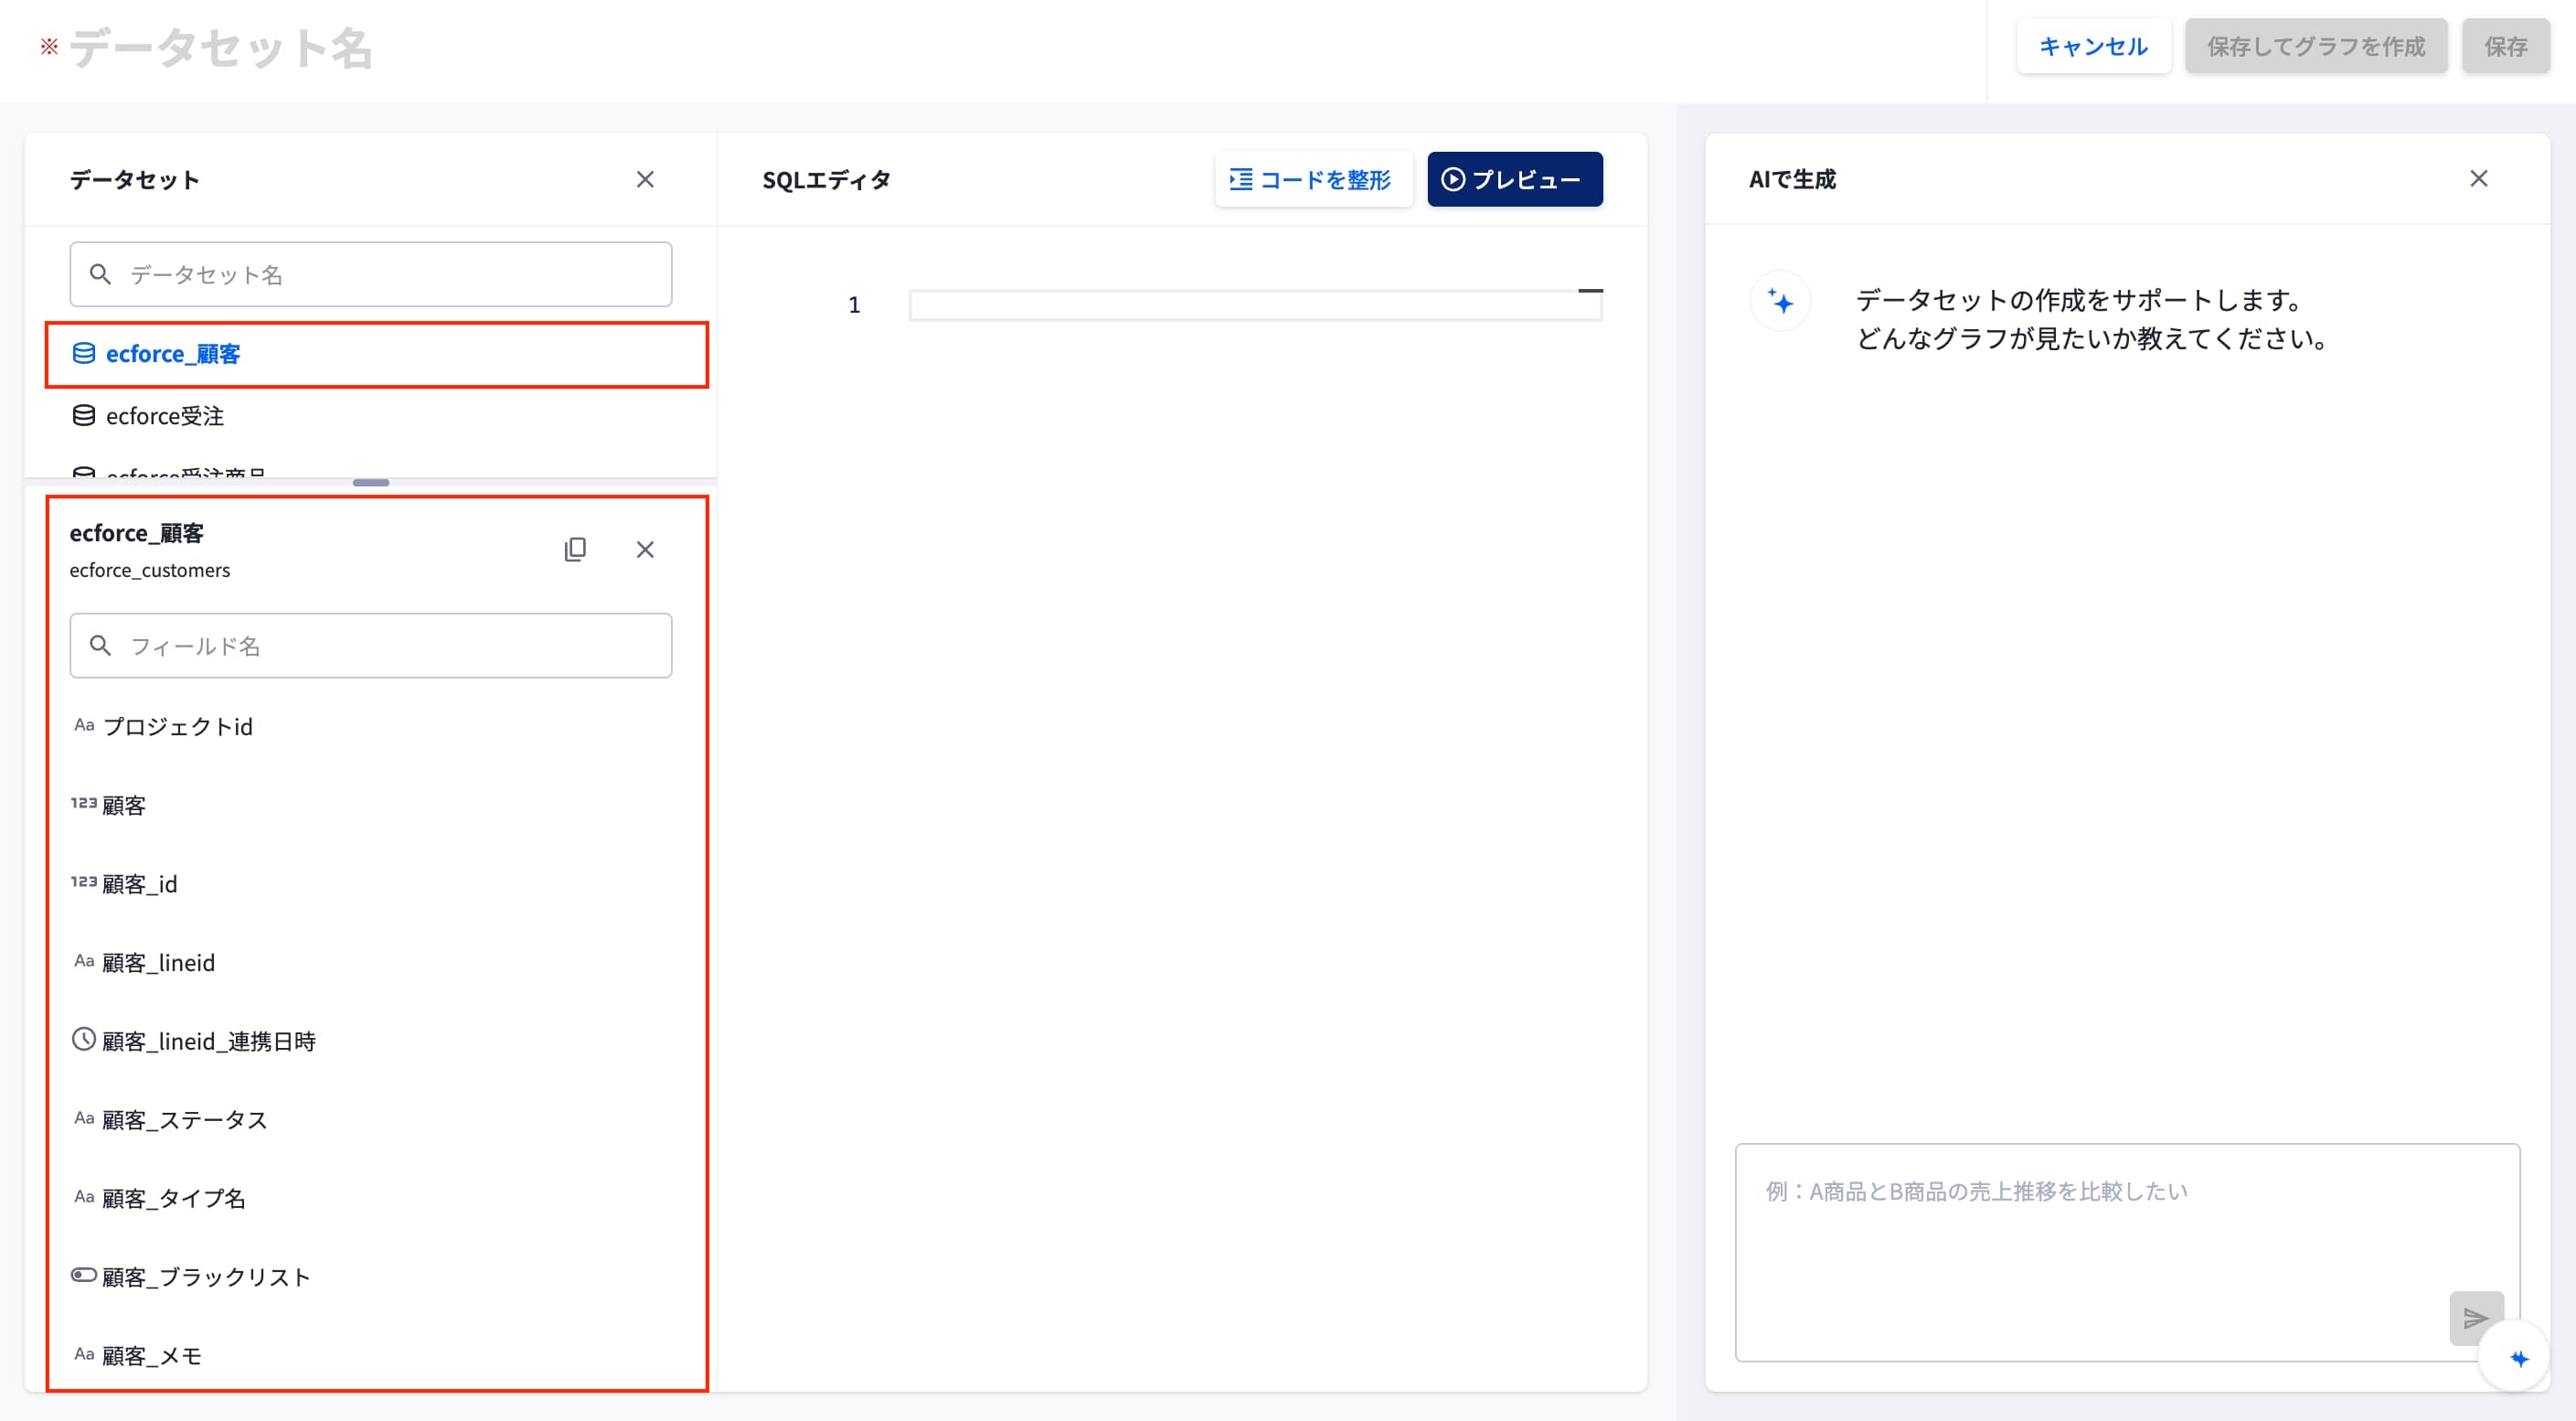This screenshot has width=2576, height=1421.
Task: Click the database icon beside ecforce受注
Action: (x=84, y=416)
